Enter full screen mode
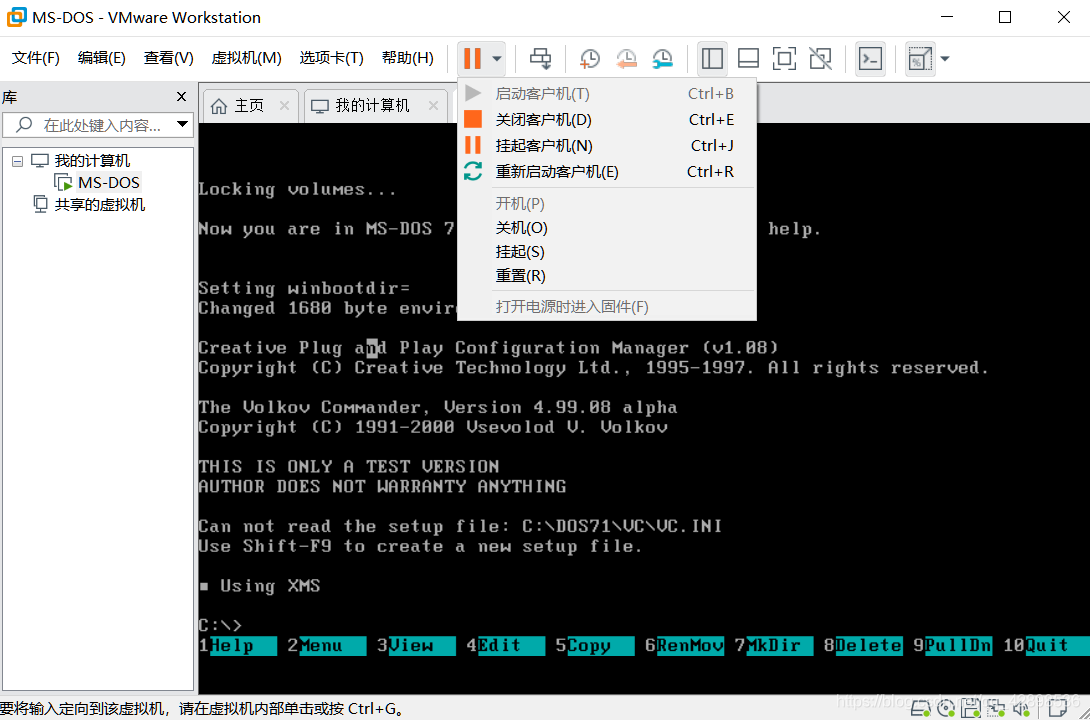Screen dimensions: 1090x720 [784, 58]
